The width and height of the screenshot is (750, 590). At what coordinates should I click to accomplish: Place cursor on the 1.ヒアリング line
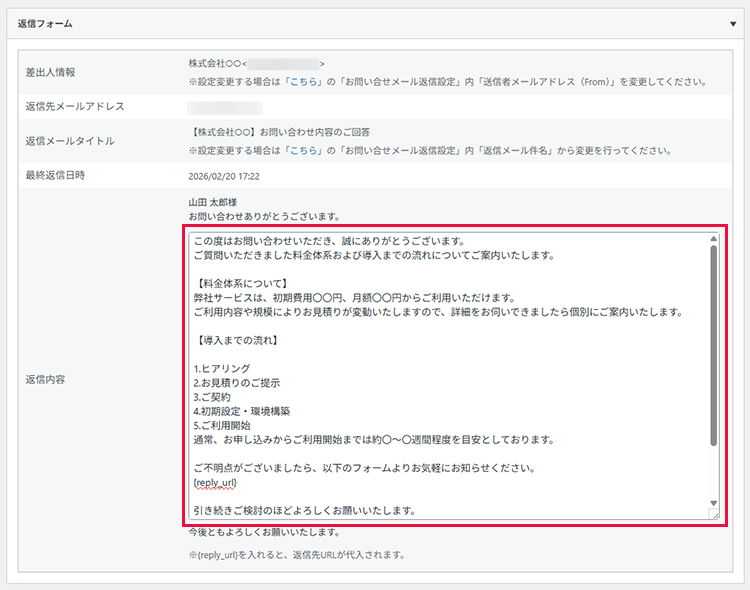221,369
